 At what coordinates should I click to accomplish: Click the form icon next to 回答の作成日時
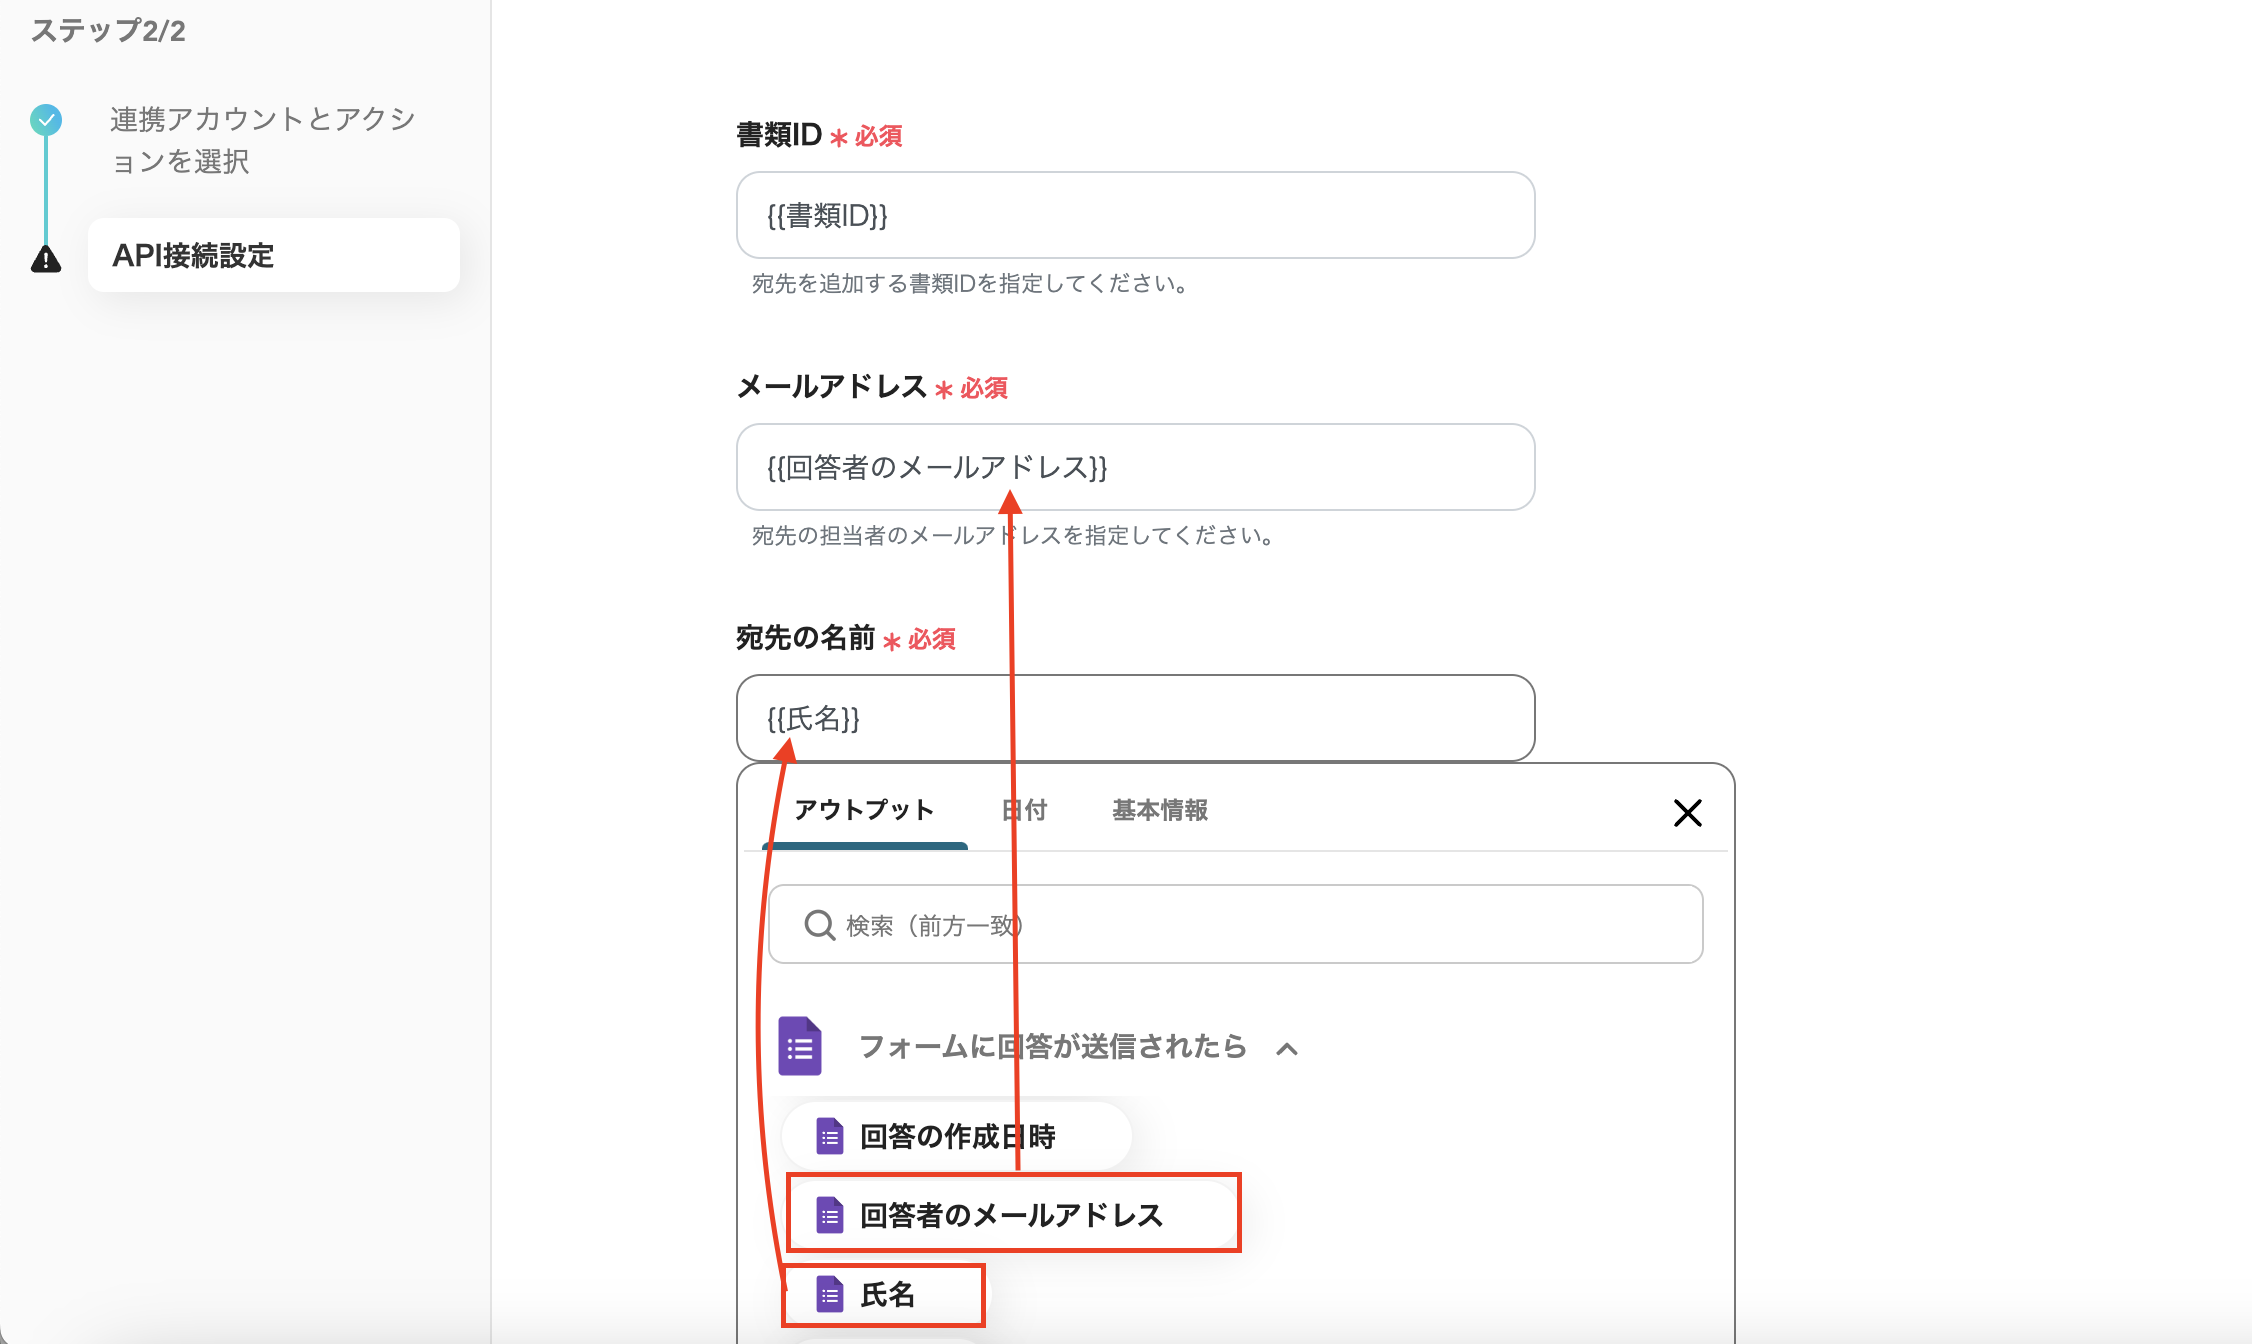pyautogui.click(x=829, y=1136)
